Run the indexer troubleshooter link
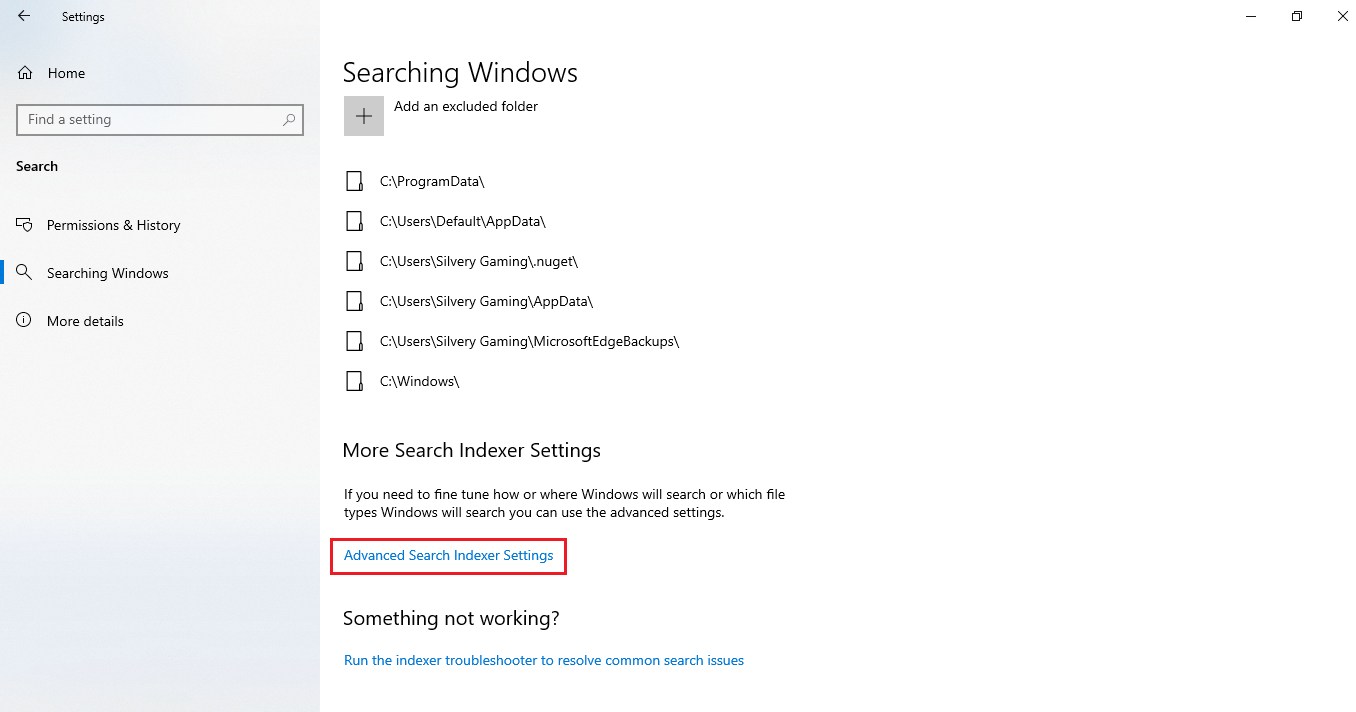This screenshot has width=1356, height=712. pyautogui.click(x=543, y=660)
